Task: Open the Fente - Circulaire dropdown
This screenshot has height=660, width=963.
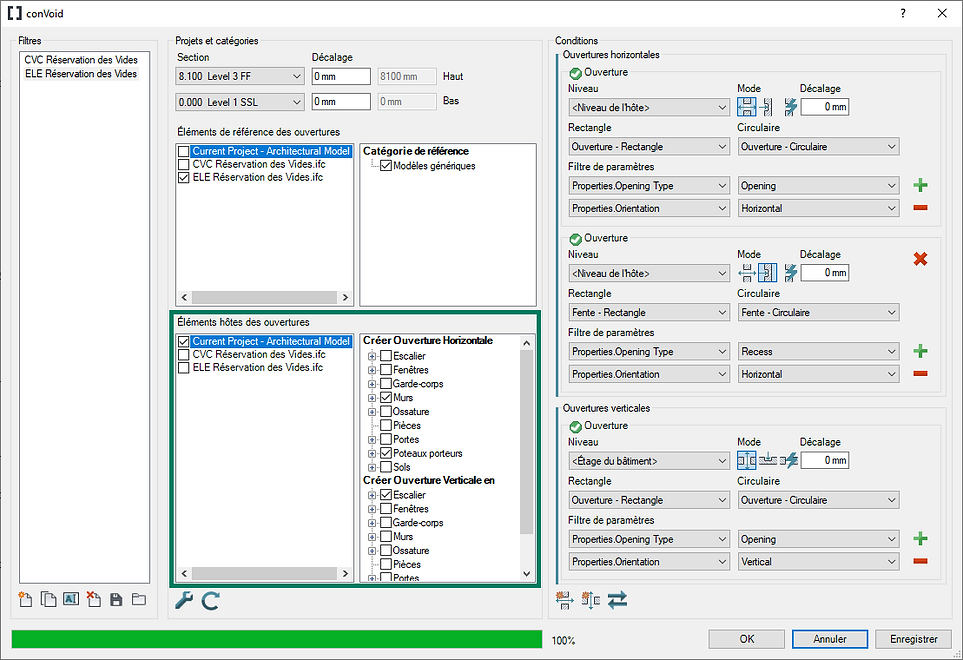Action: pos(818,313)
